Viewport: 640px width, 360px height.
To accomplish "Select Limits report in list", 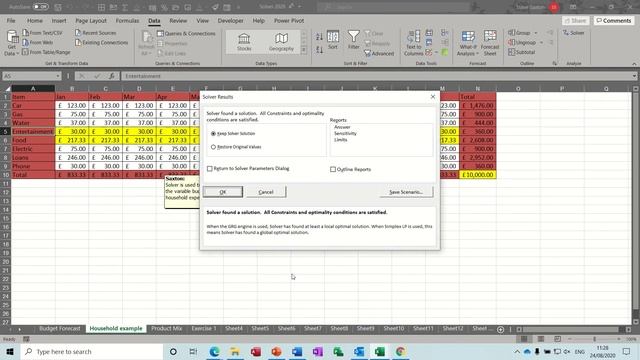I will 340,140.
